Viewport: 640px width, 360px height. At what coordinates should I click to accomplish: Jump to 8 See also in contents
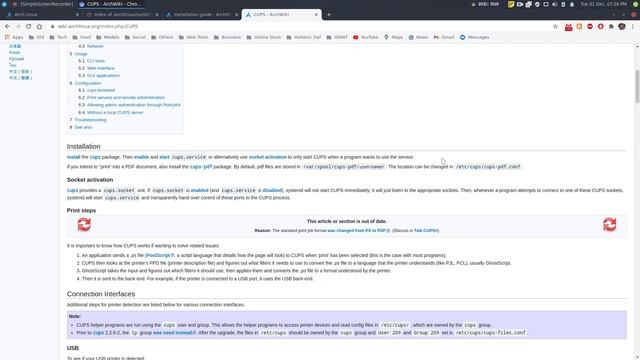pyautogui.click(x=80, y=127)
